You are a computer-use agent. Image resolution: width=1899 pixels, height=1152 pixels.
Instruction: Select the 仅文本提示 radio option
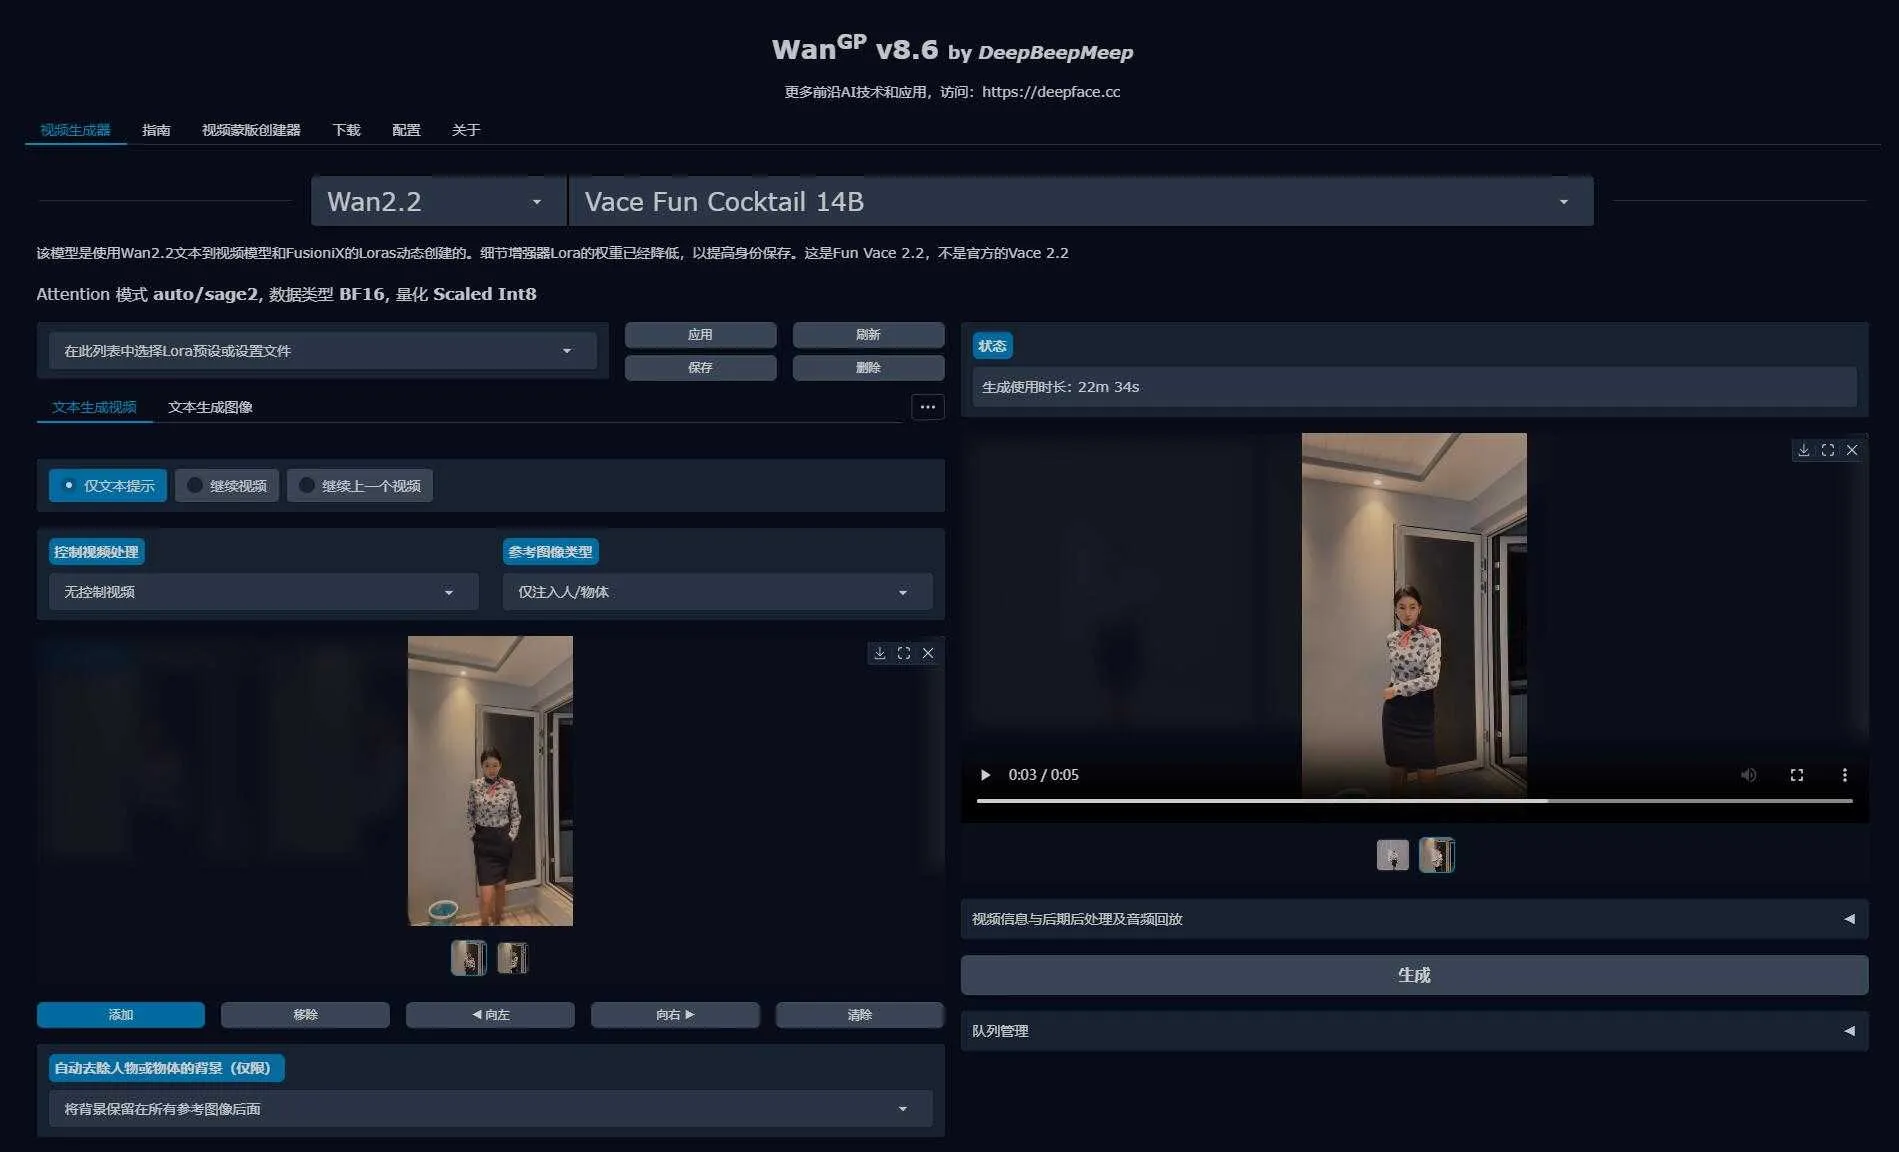tap(108, 486)
